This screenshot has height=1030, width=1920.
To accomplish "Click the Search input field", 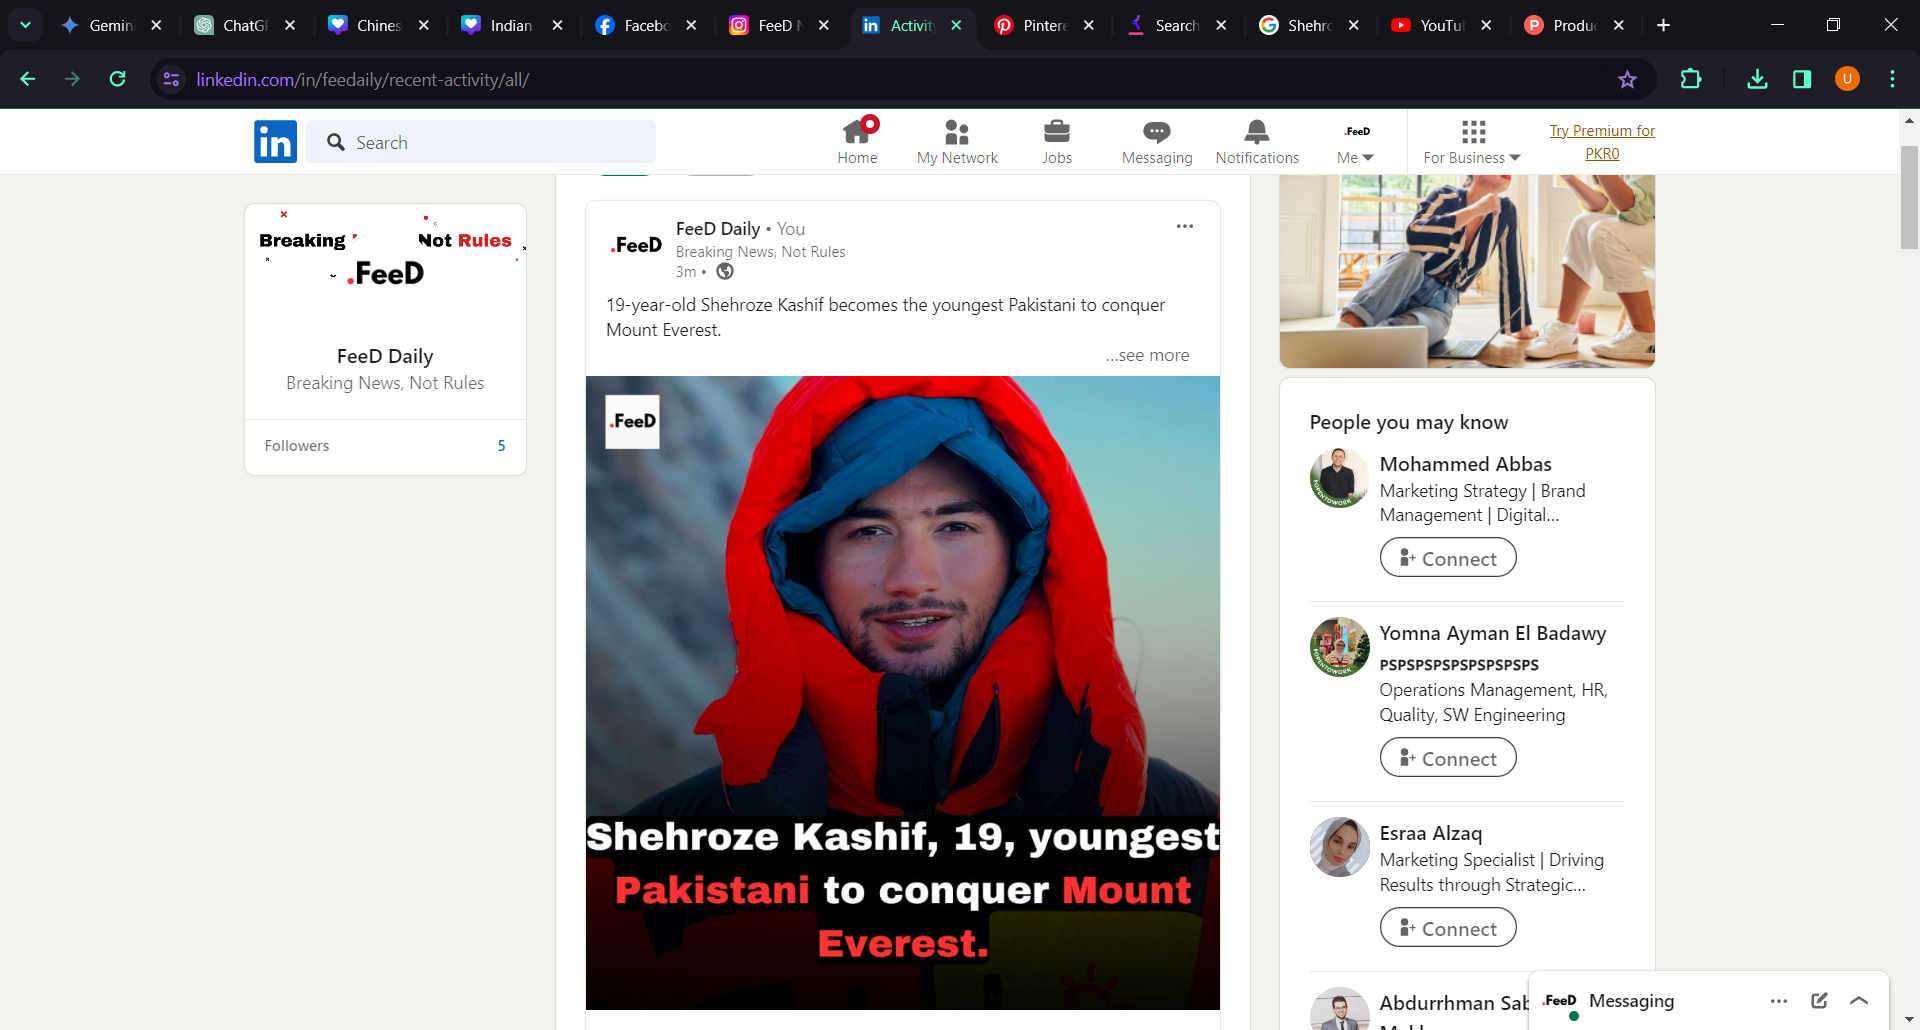I will pyautogui.click(x=481, y=142).
